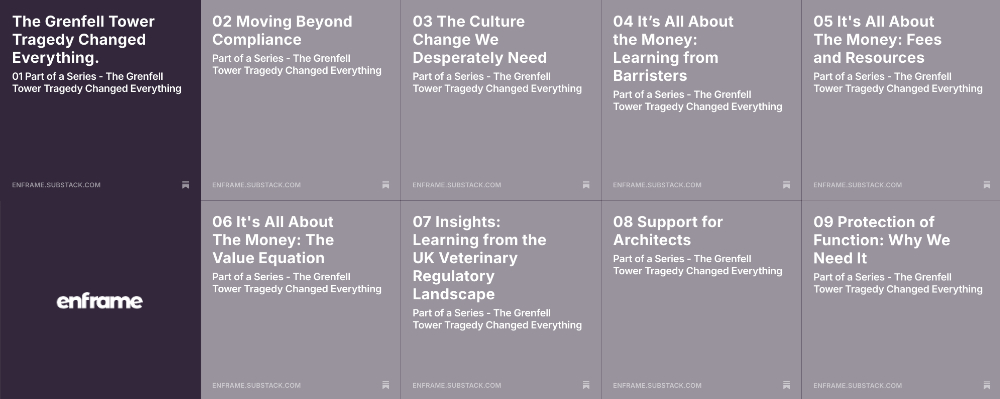Open the enframe logo tile
This screenshot has width=1000, height=399.
coord(99,301)
